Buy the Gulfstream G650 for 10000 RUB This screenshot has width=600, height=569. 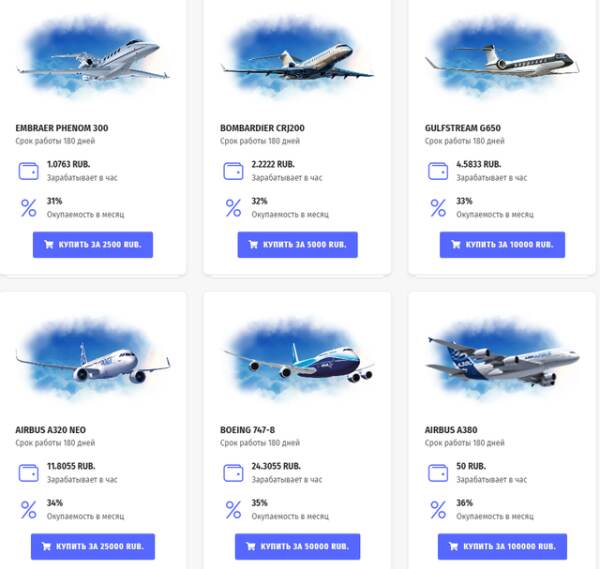pos(502,245)
